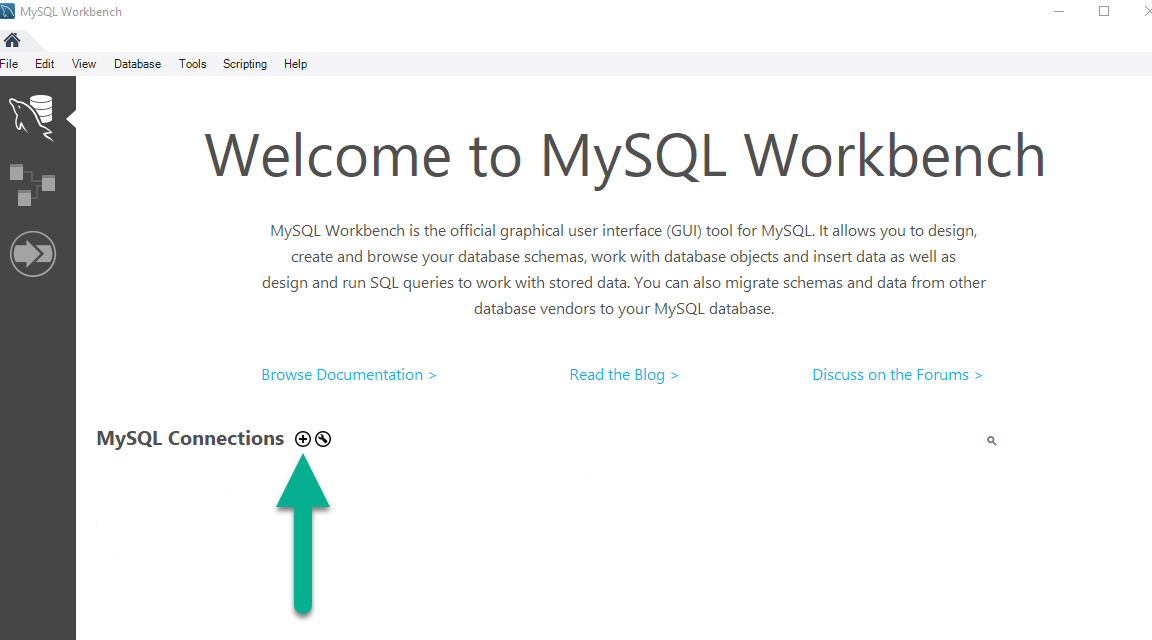
Task: Open the View menu
Action: click(83, 63)
